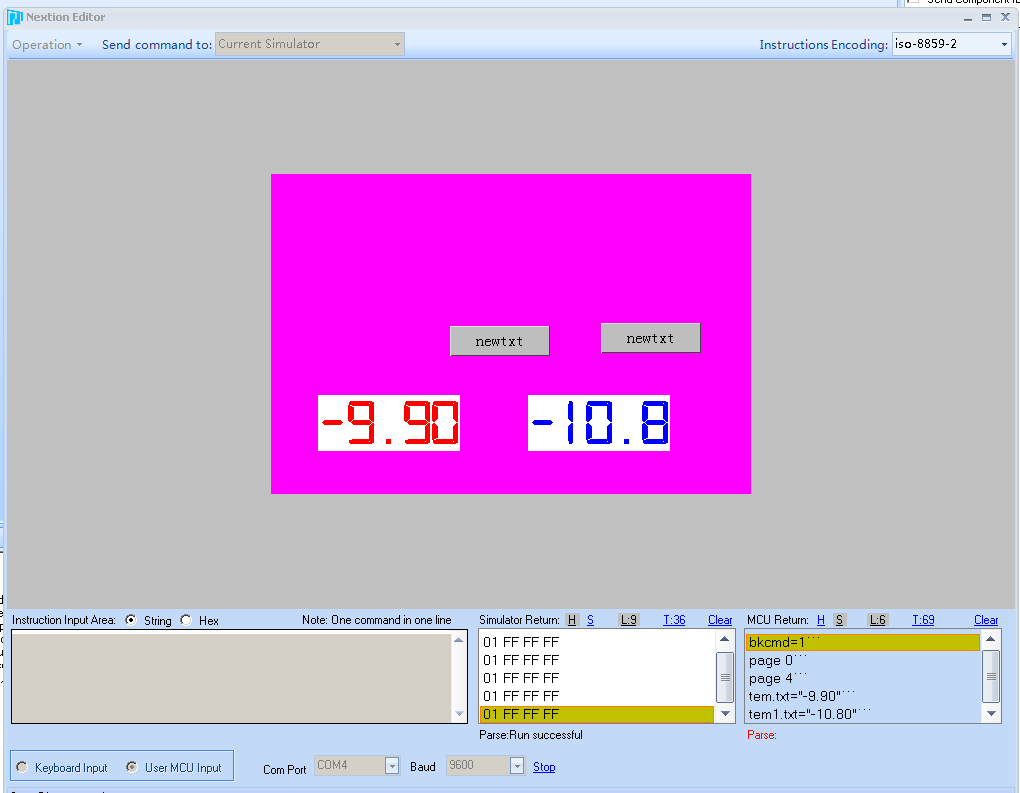This screenshot has width=1020, height=793.
Task: Click the Simulator Return scrollbar thumb
Action: pos(725,677)
